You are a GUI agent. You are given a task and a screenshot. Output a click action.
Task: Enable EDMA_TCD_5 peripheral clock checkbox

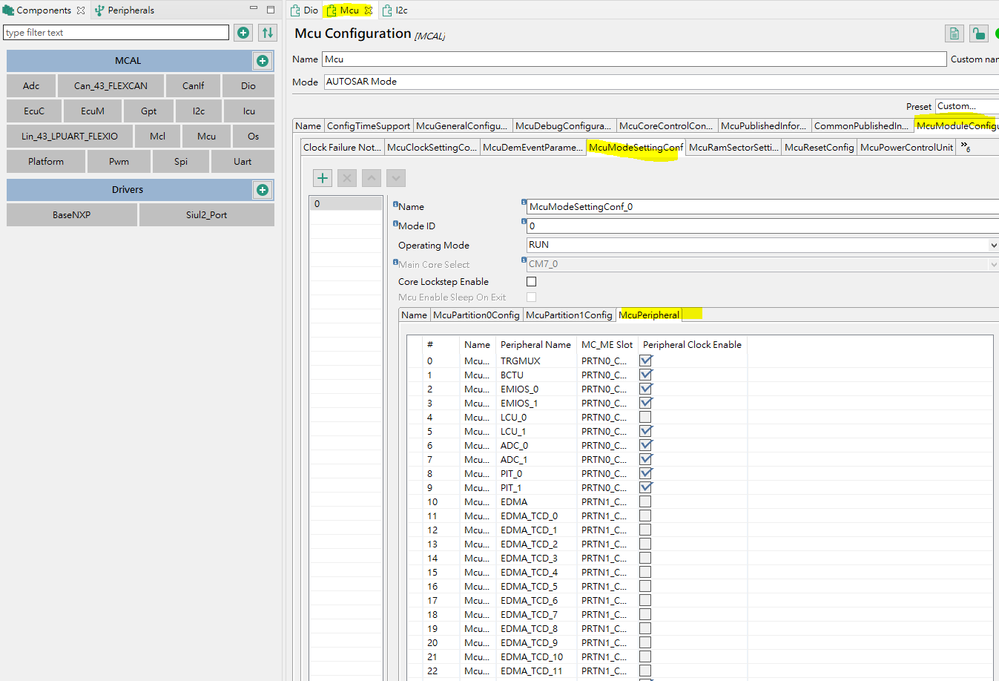pos(645,586)
